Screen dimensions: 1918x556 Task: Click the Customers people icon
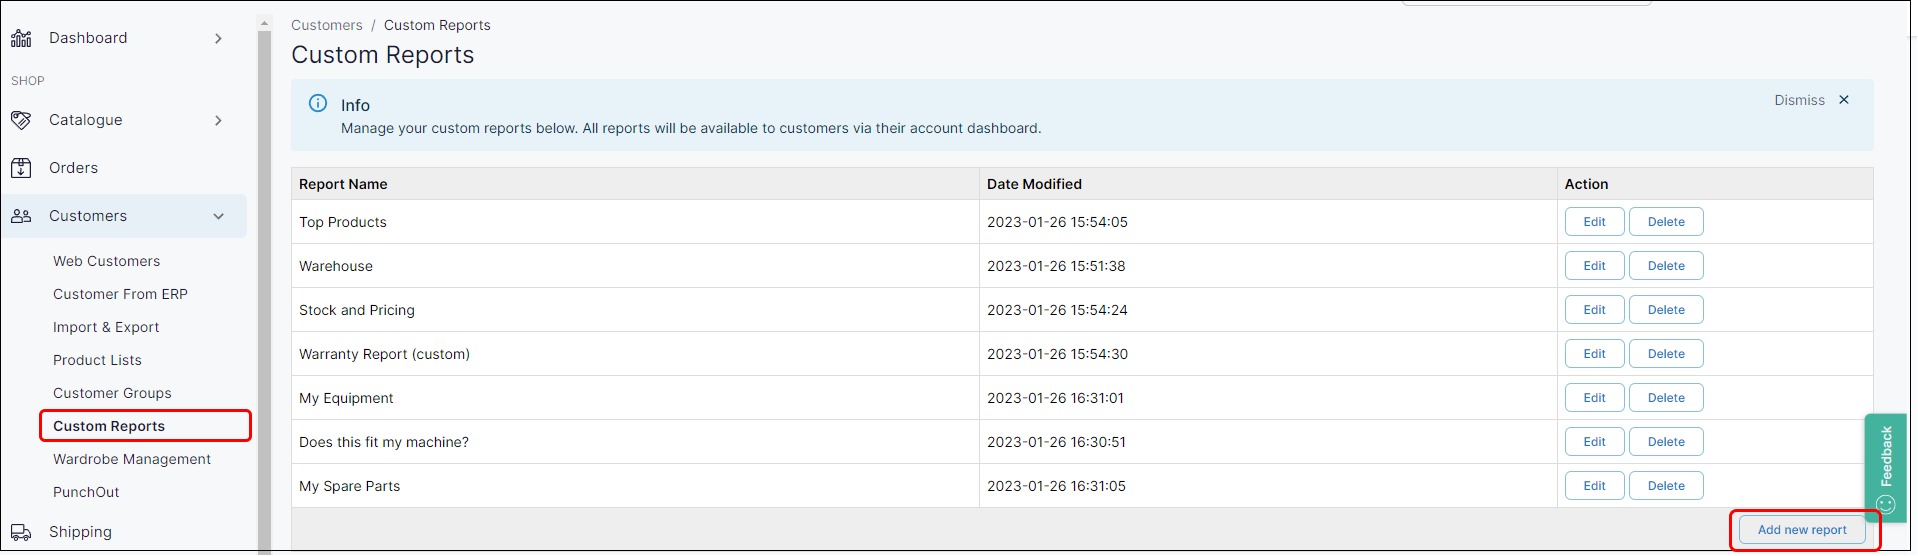[x=21, y=216]
